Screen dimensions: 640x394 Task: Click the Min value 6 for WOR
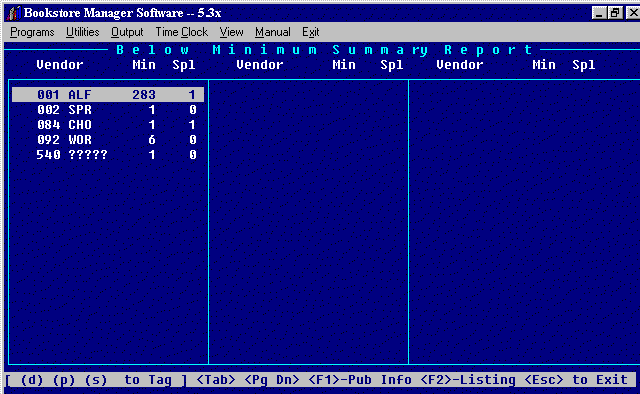152,140
